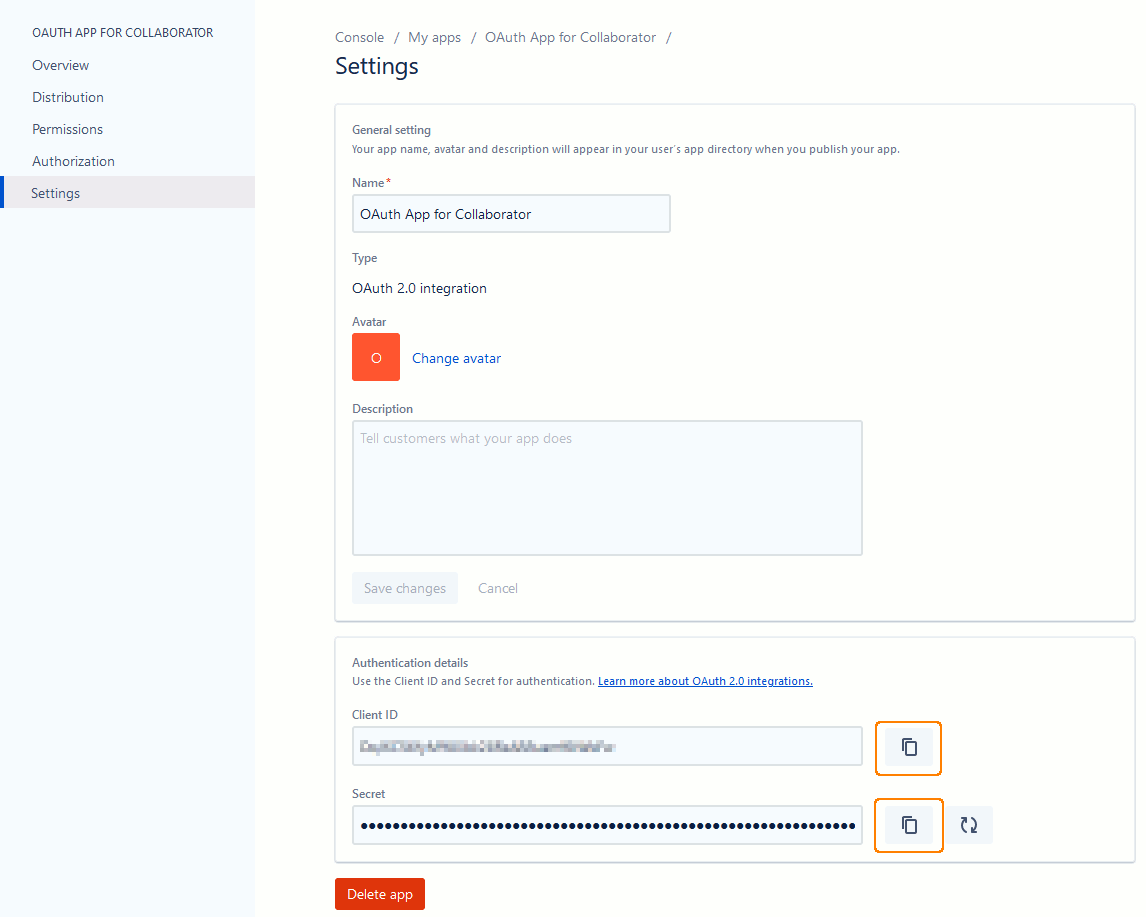The height and width of the screenshot is (917, 1146).
Task: Open the Change avatar option
Action: tap(456, 358)
